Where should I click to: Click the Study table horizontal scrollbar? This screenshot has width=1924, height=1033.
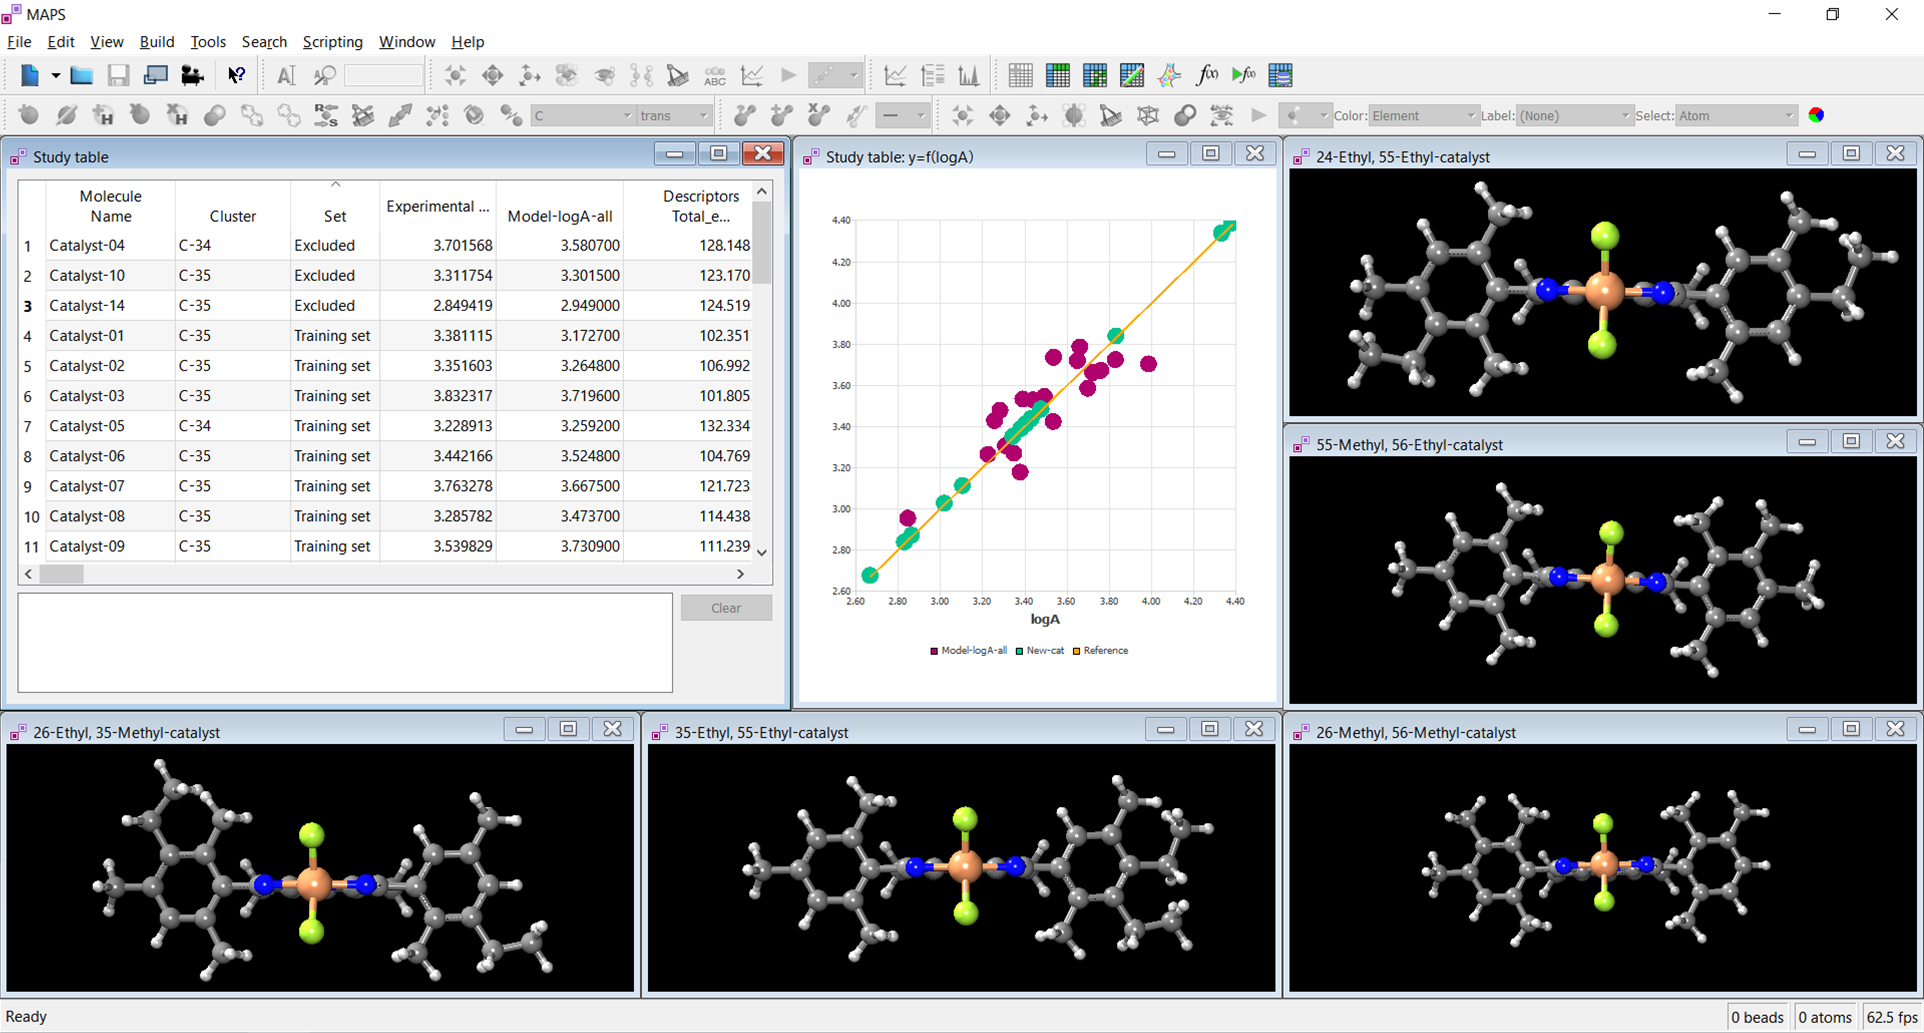(x=384, y=574)
